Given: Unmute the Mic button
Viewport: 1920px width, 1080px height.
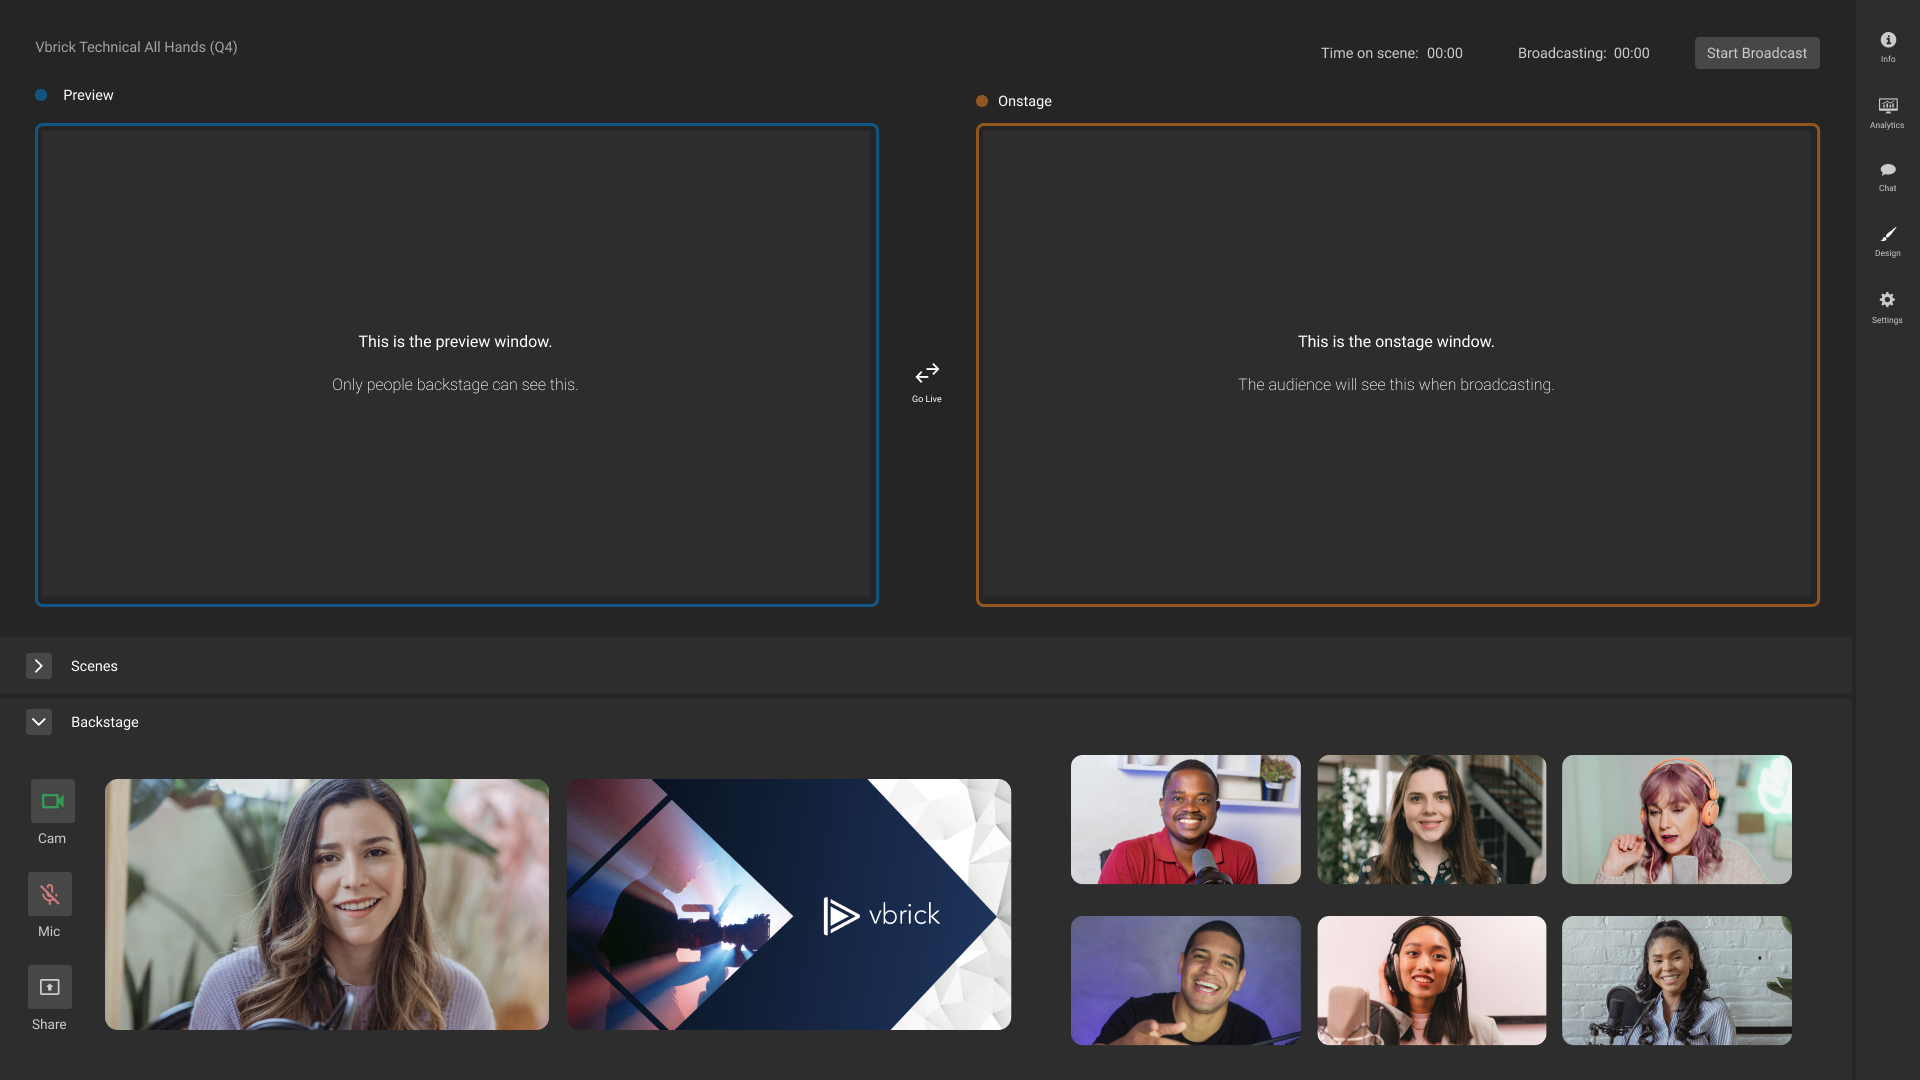Looking at the screenshot, I should coord(49,894).
